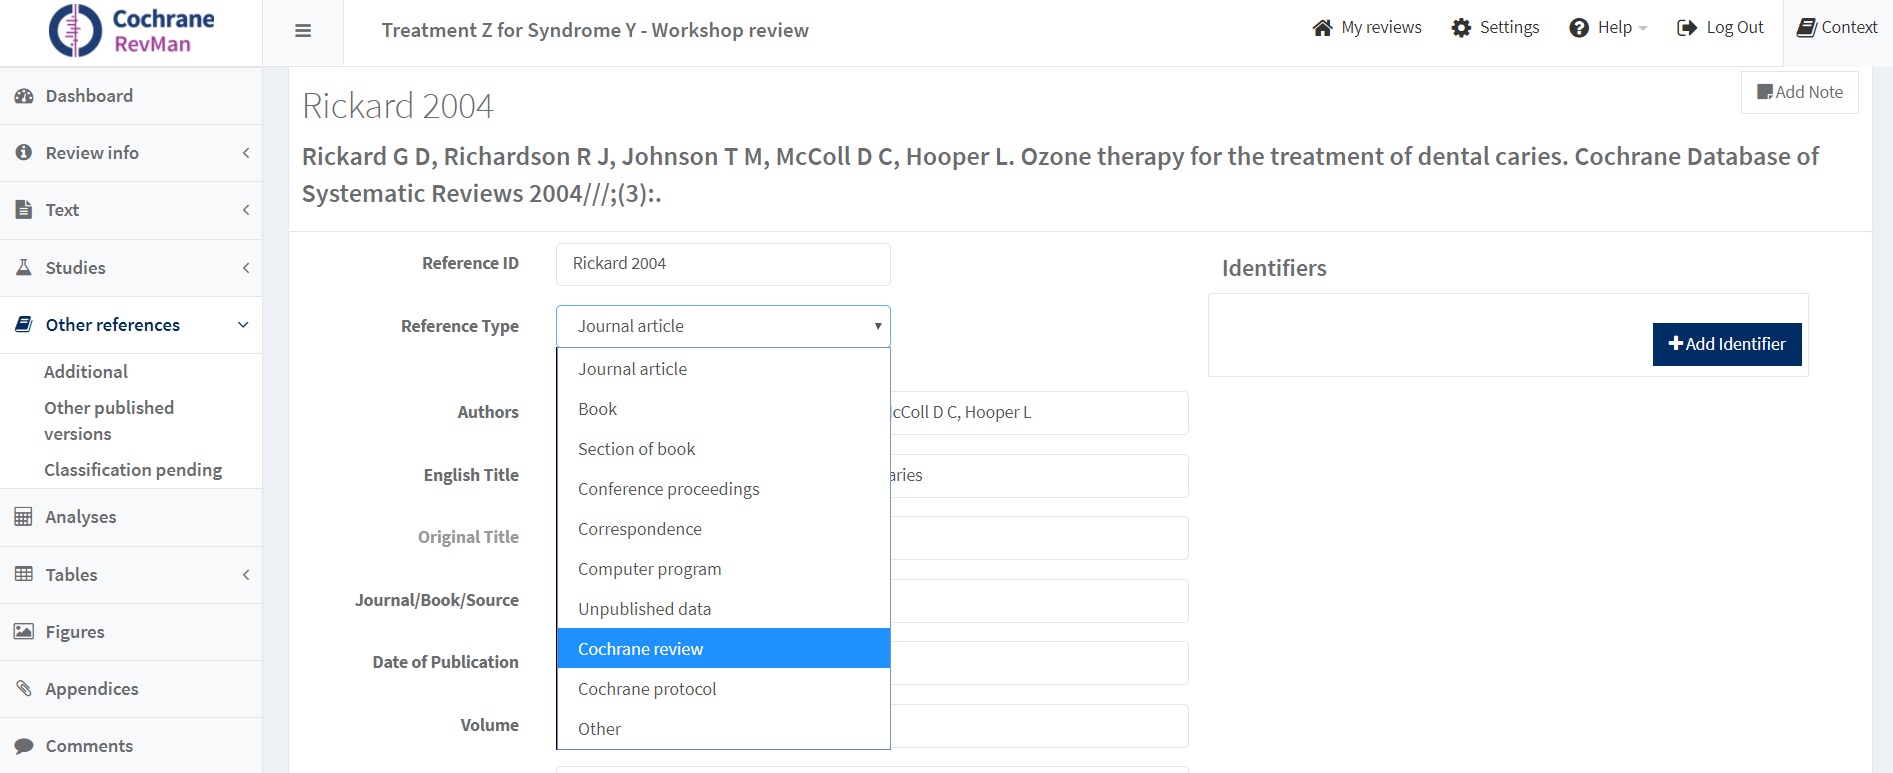Click the Add Identifier button
1893x773 pixels.
pyautogui.click(x=1726, y=344)
